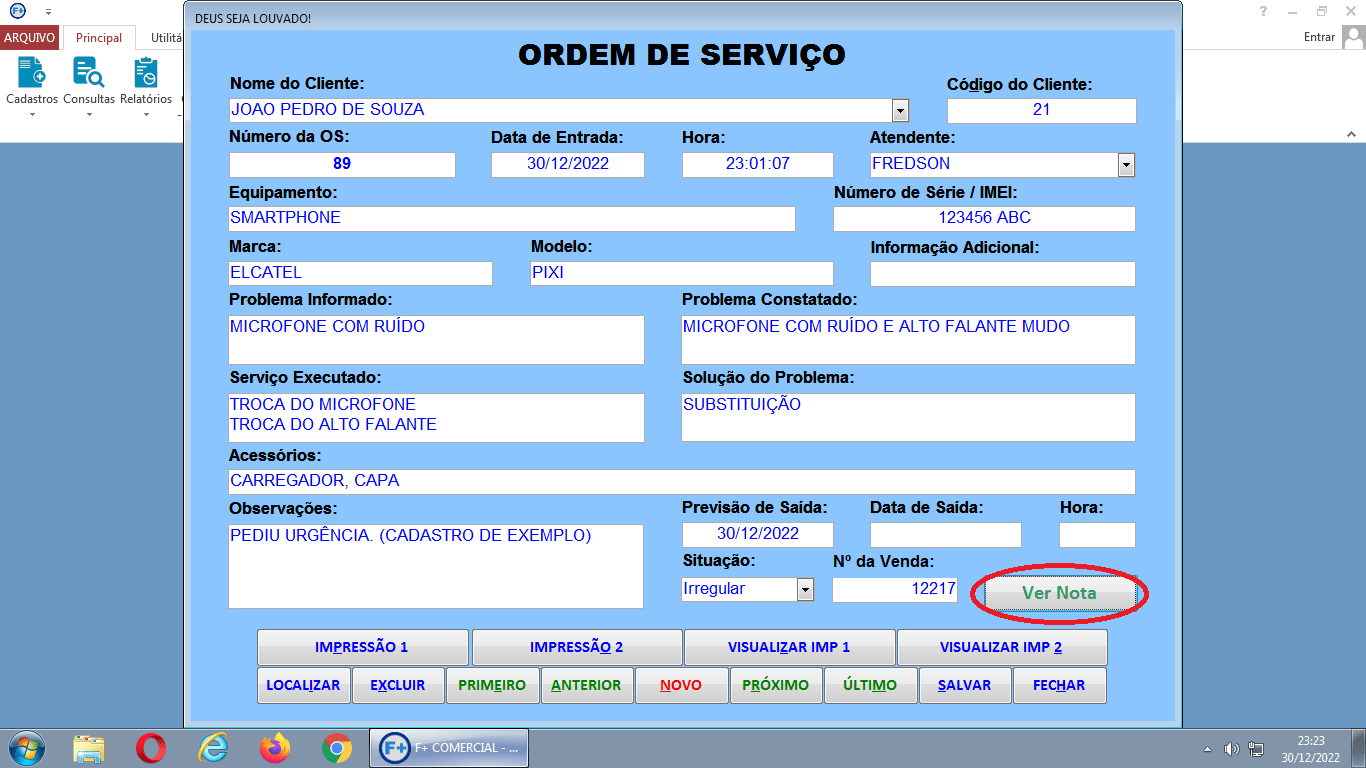Click the Acessórios field
The width and height of the screenshot is (1366, 768).
(682, 482)
